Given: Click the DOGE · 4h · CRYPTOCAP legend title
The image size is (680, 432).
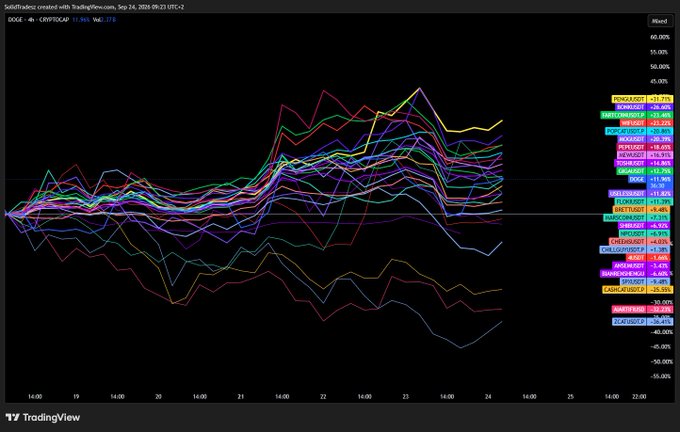Looking at the screenshot, I should click(x=38, y=20).
